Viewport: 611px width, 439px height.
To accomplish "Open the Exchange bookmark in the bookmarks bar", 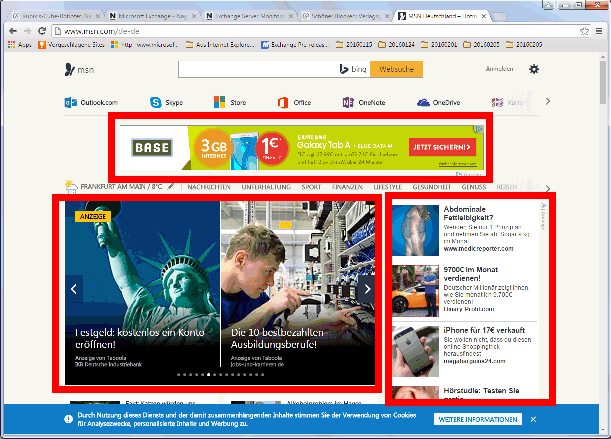I will [295, 45].
